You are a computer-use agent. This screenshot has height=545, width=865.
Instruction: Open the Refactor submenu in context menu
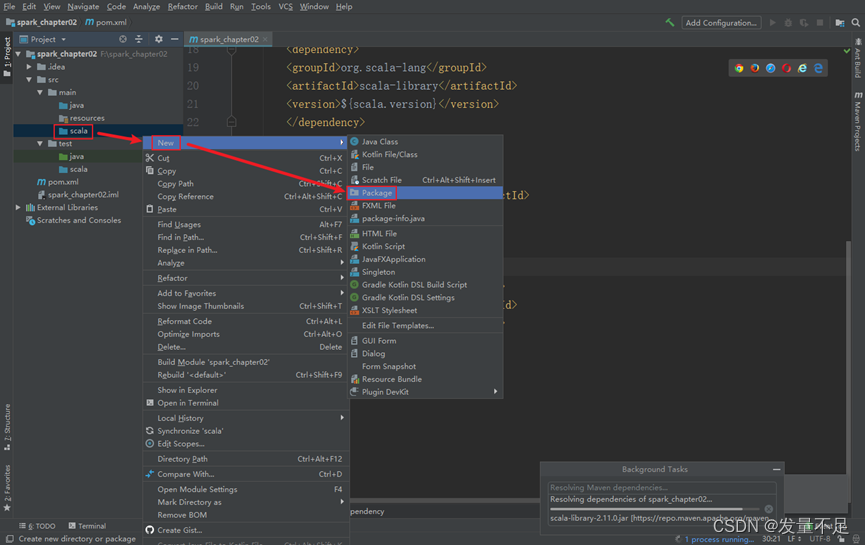(x=246, y=278)
